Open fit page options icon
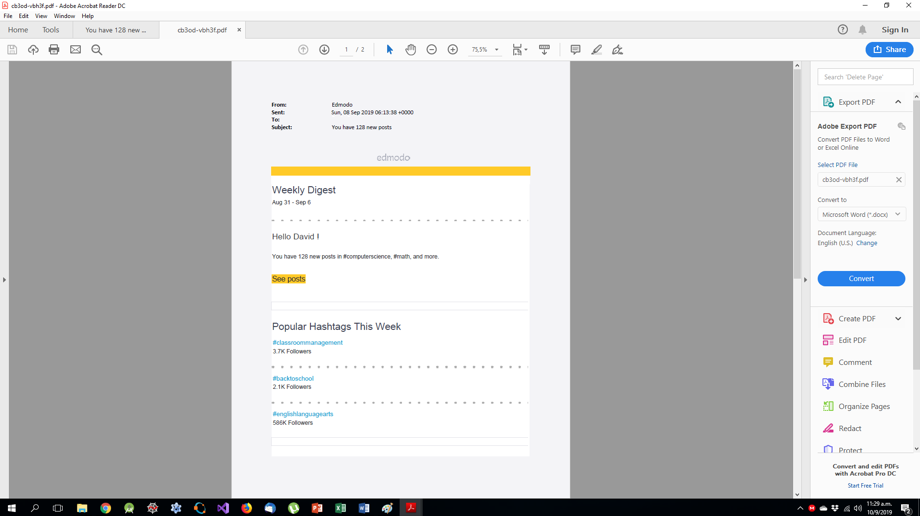The image size is (920, 516). point(519,50)
